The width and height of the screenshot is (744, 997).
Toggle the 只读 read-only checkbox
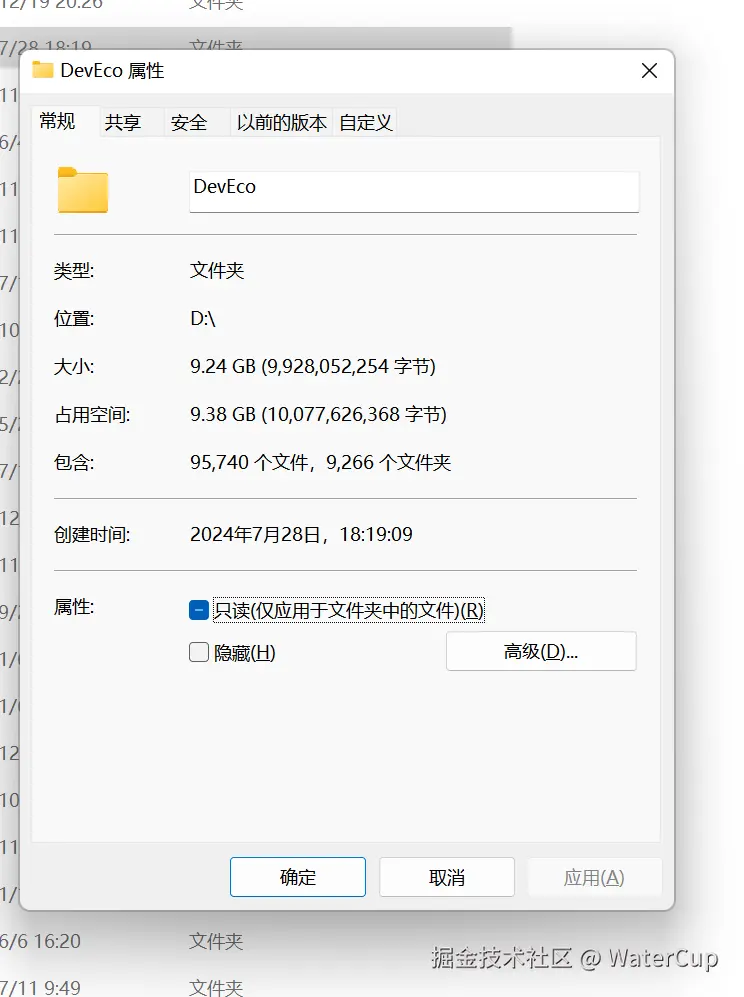point(199,610)
